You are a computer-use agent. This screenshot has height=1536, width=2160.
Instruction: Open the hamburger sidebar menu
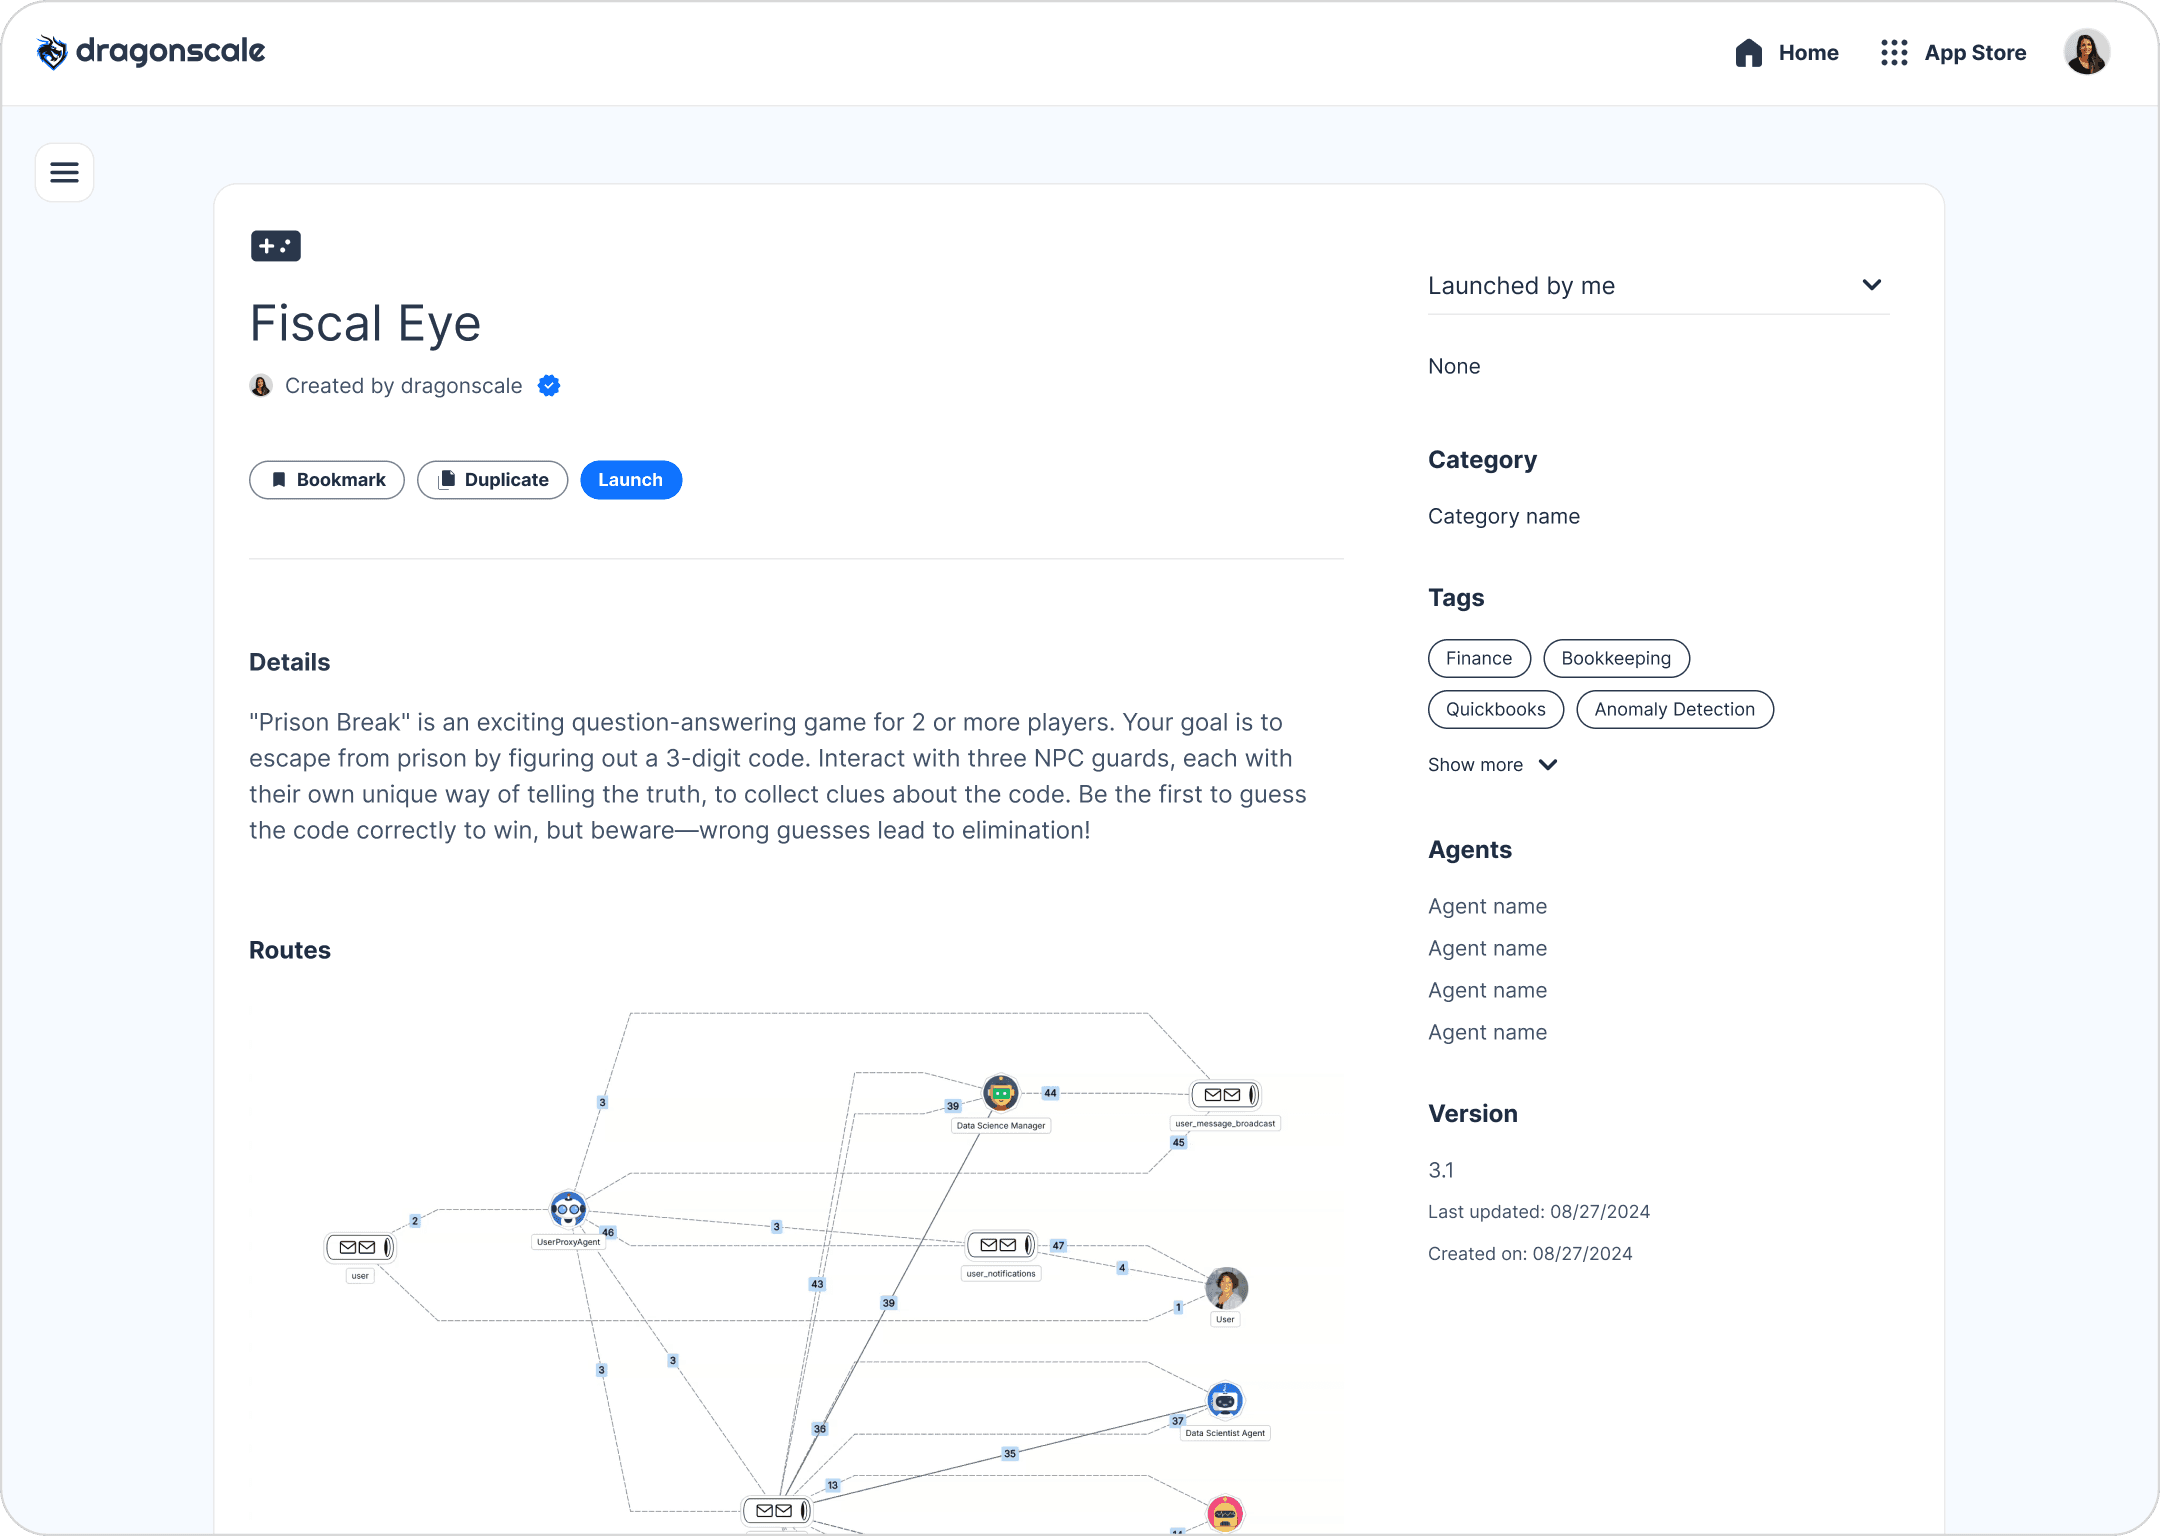click(64, 173)
